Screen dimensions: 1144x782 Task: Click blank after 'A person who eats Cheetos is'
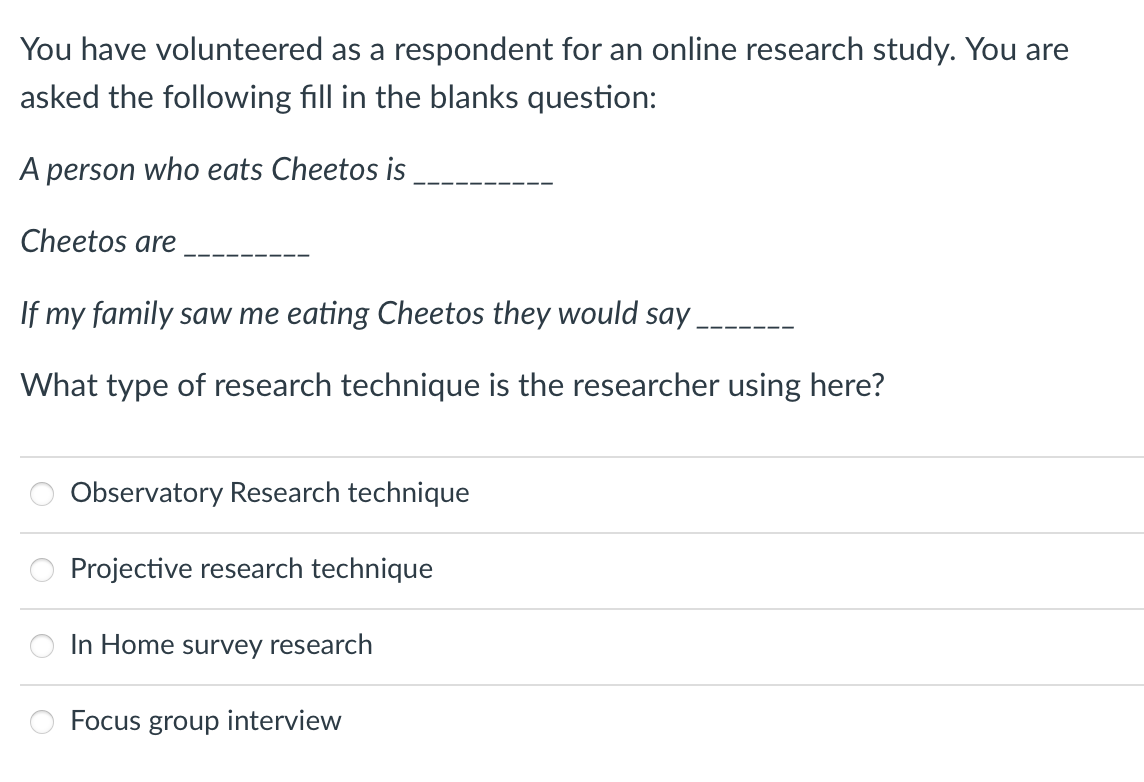point(483,180)
